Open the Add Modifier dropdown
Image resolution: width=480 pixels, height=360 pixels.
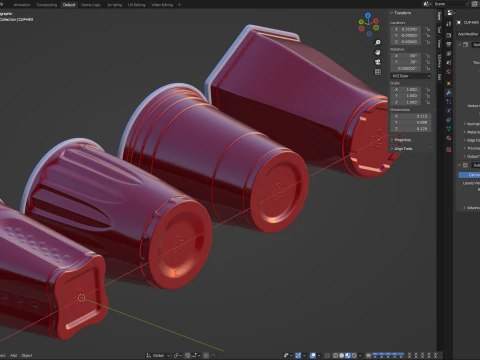(468, 34)
